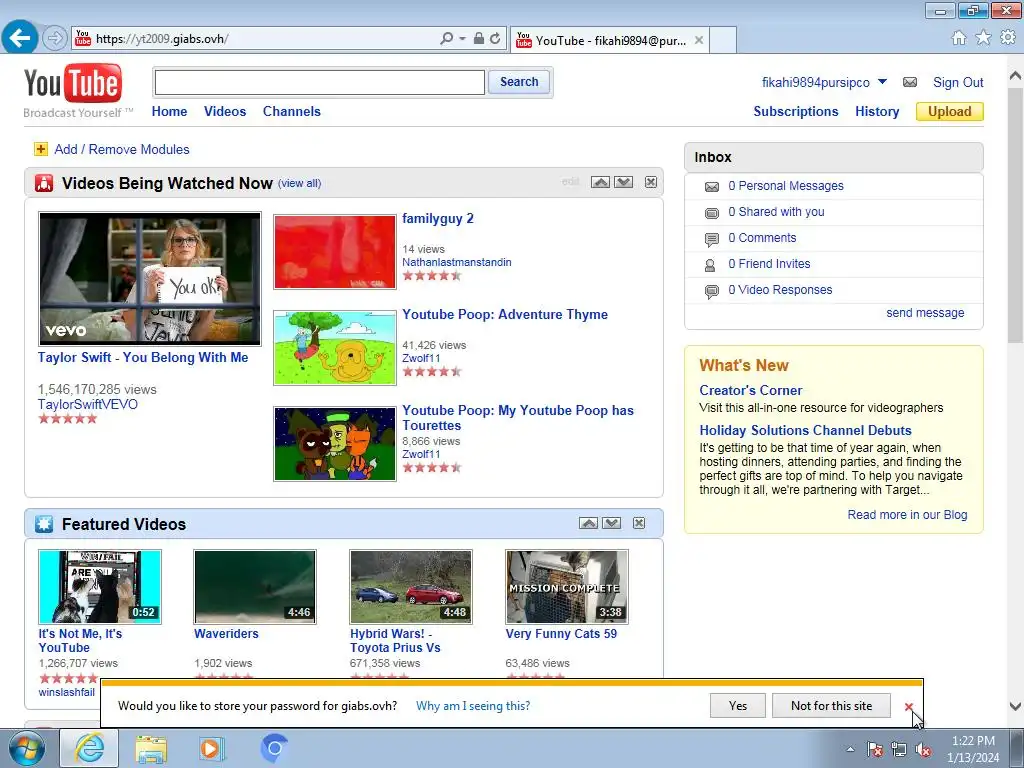Open the Subscriptions page link

pos(795,112)
